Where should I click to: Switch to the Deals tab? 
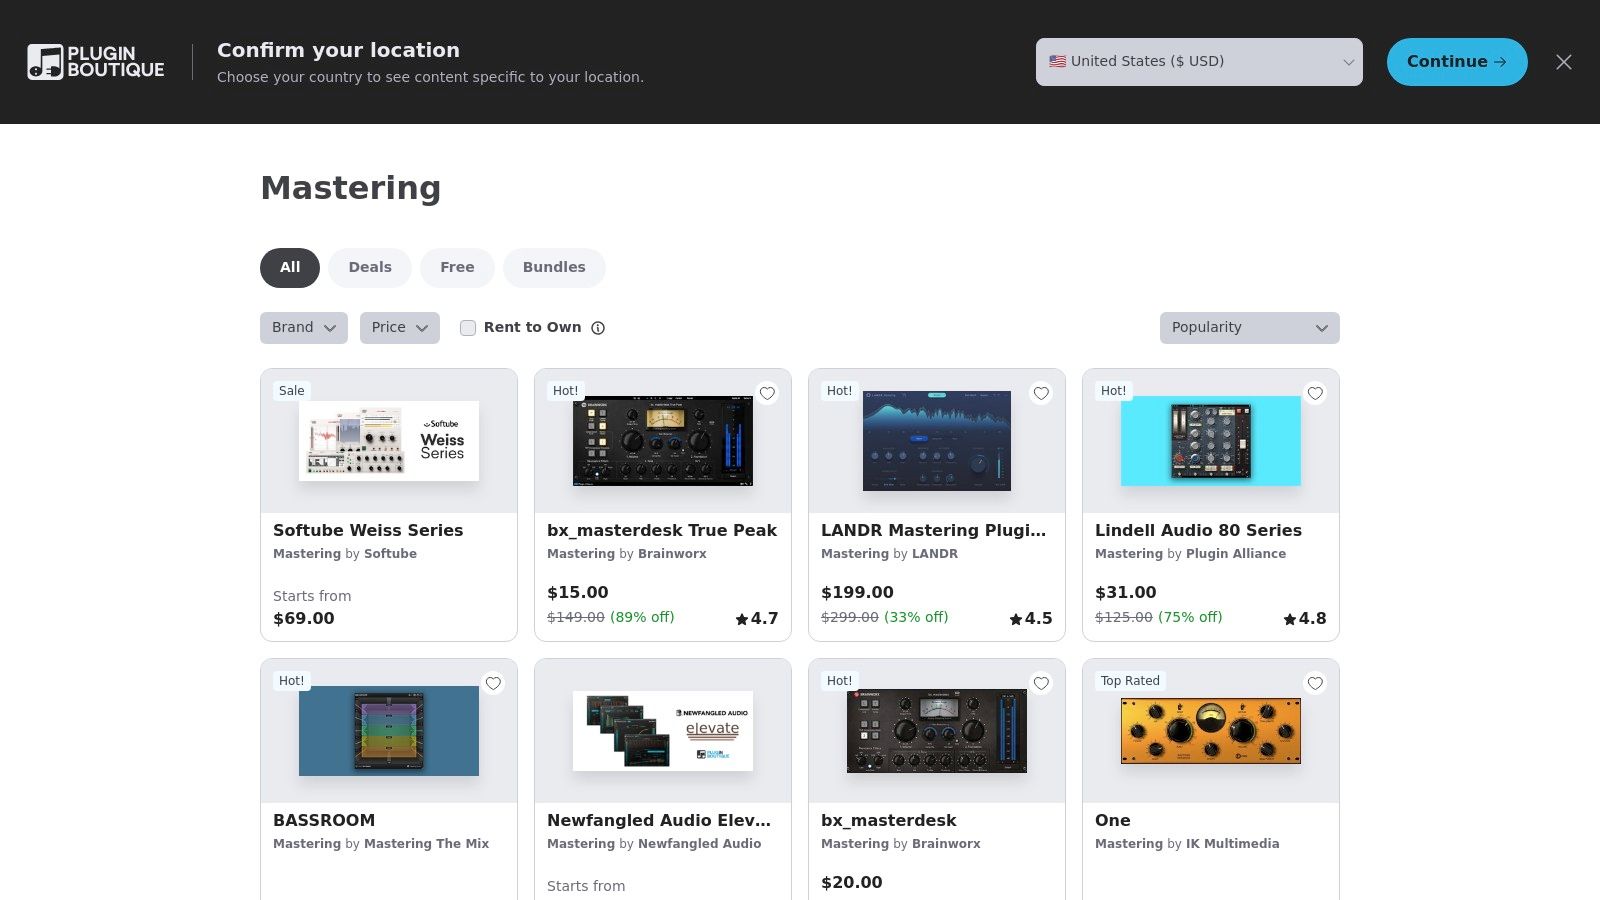[x=370, y=268]
